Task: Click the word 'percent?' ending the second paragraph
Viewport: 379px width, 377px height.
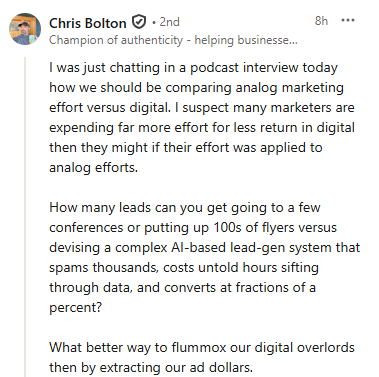Action: coord(75,307)
